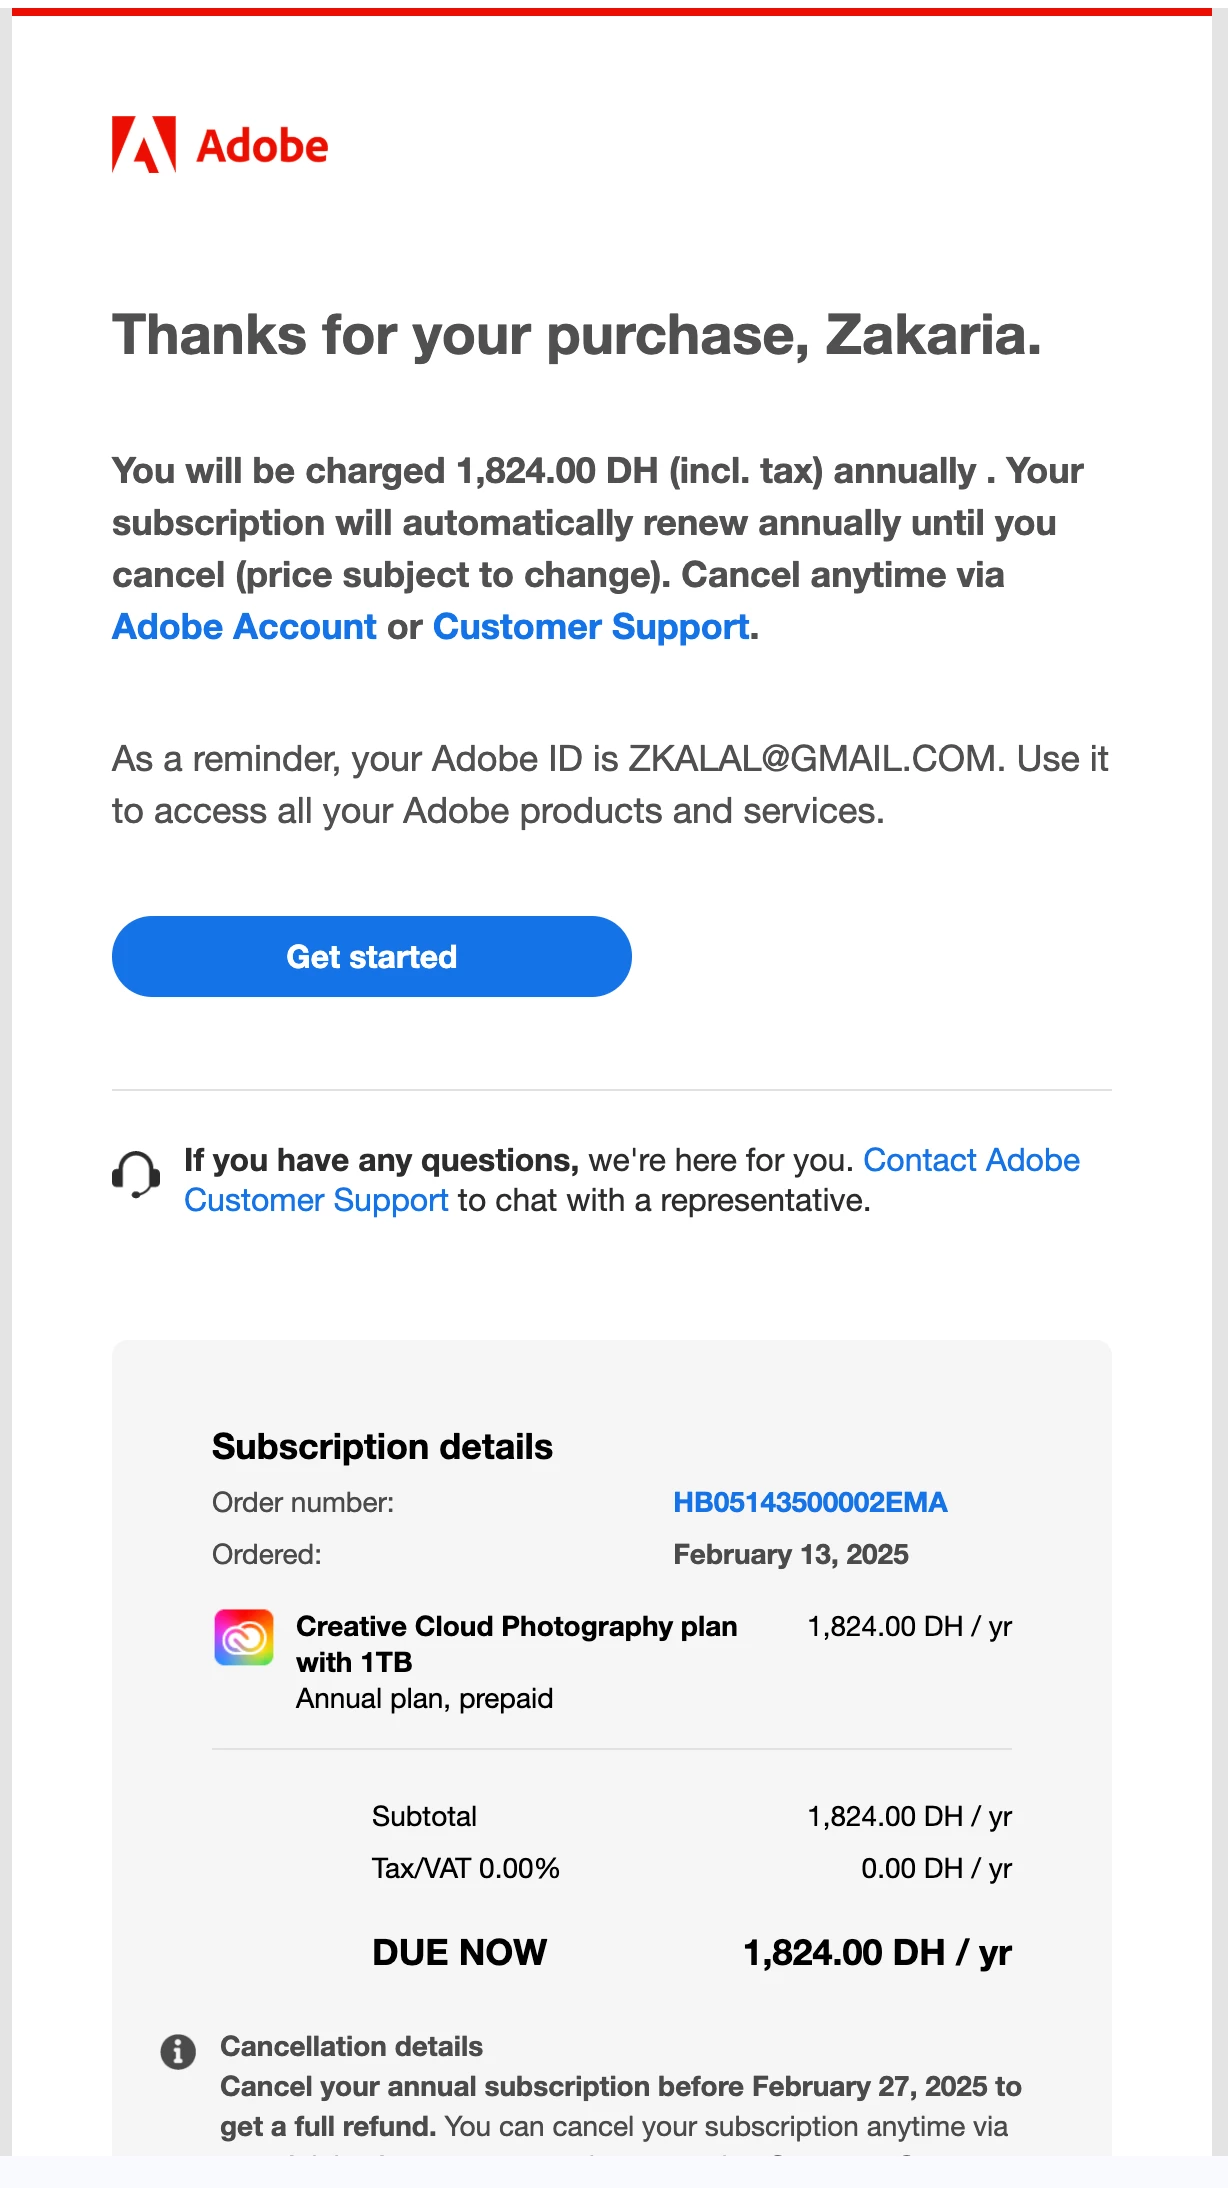This screenshot has width=1228, height=2188.
Task: Click the cancellation details info icon
Action: pyautogui.click(x=178, y=2051)
